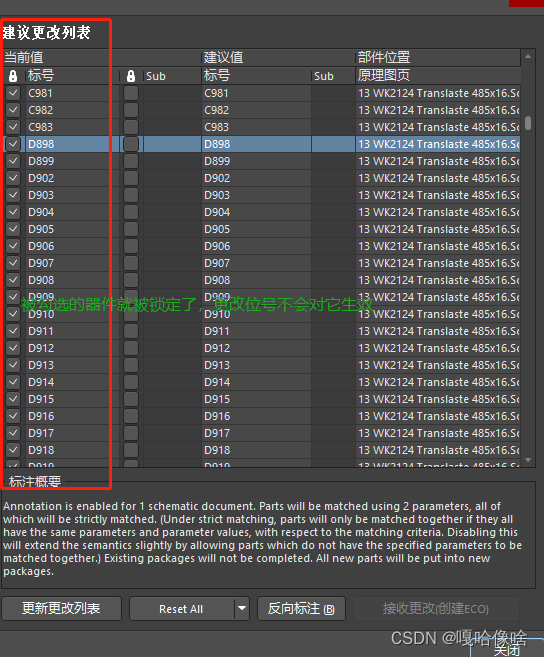Viewport: 544px width, 657px height.
Task: Click schematic page cell in D902 row
Action: (x=438, y=178)
